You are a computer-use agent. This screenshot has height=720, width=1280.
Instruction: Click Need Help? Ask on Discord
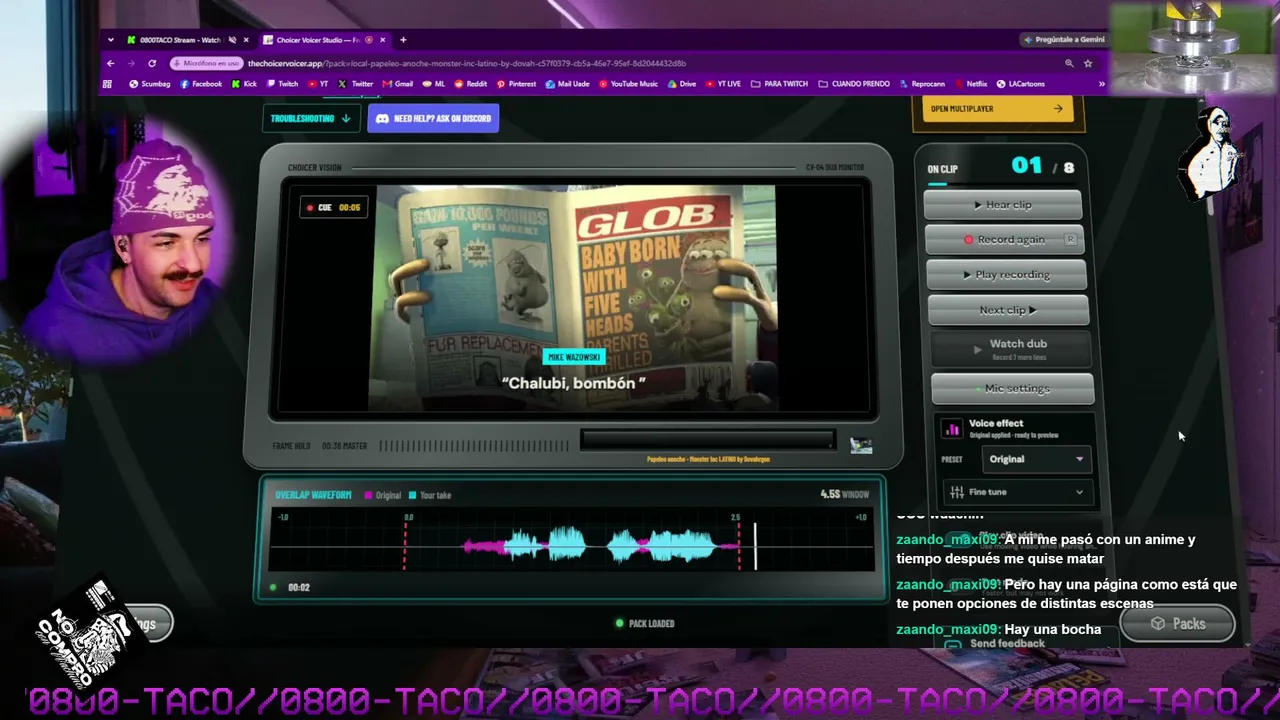[x=433, y=118]
